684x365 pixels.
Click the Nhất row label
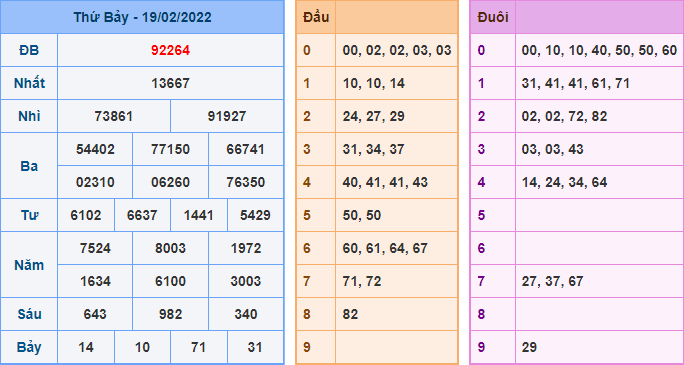click(29, 83)
